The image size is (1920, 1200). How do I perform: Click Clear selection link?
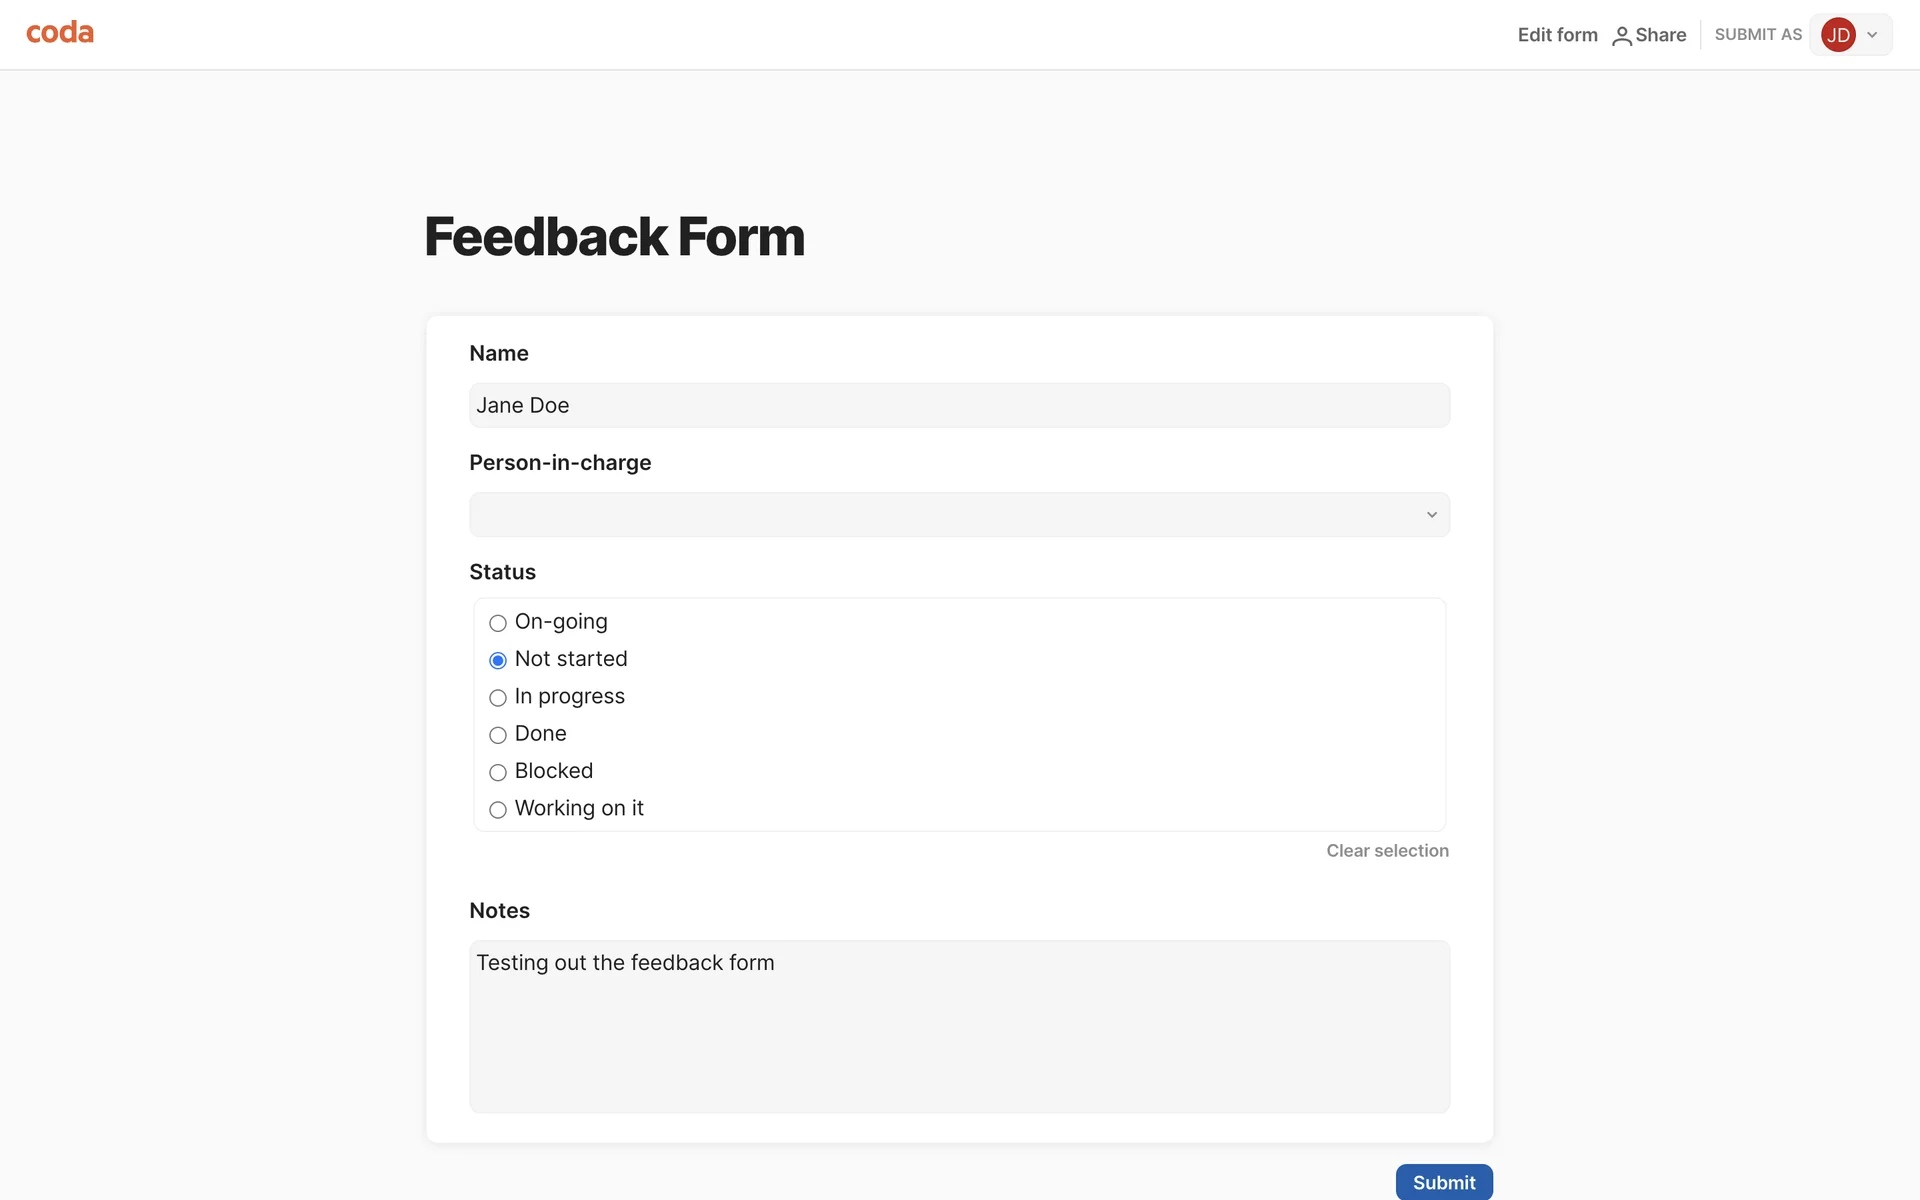(x=1387, y=851)
